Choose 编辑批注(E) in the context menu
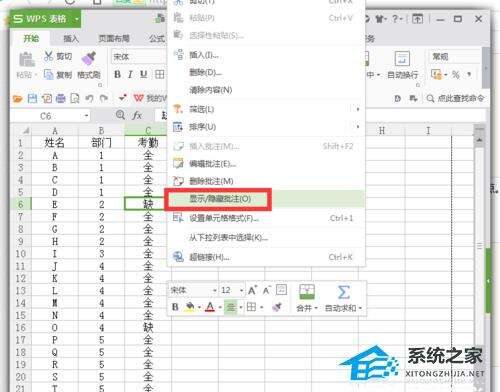Screen dimensions: 500x392 click(x=266, y=164)
